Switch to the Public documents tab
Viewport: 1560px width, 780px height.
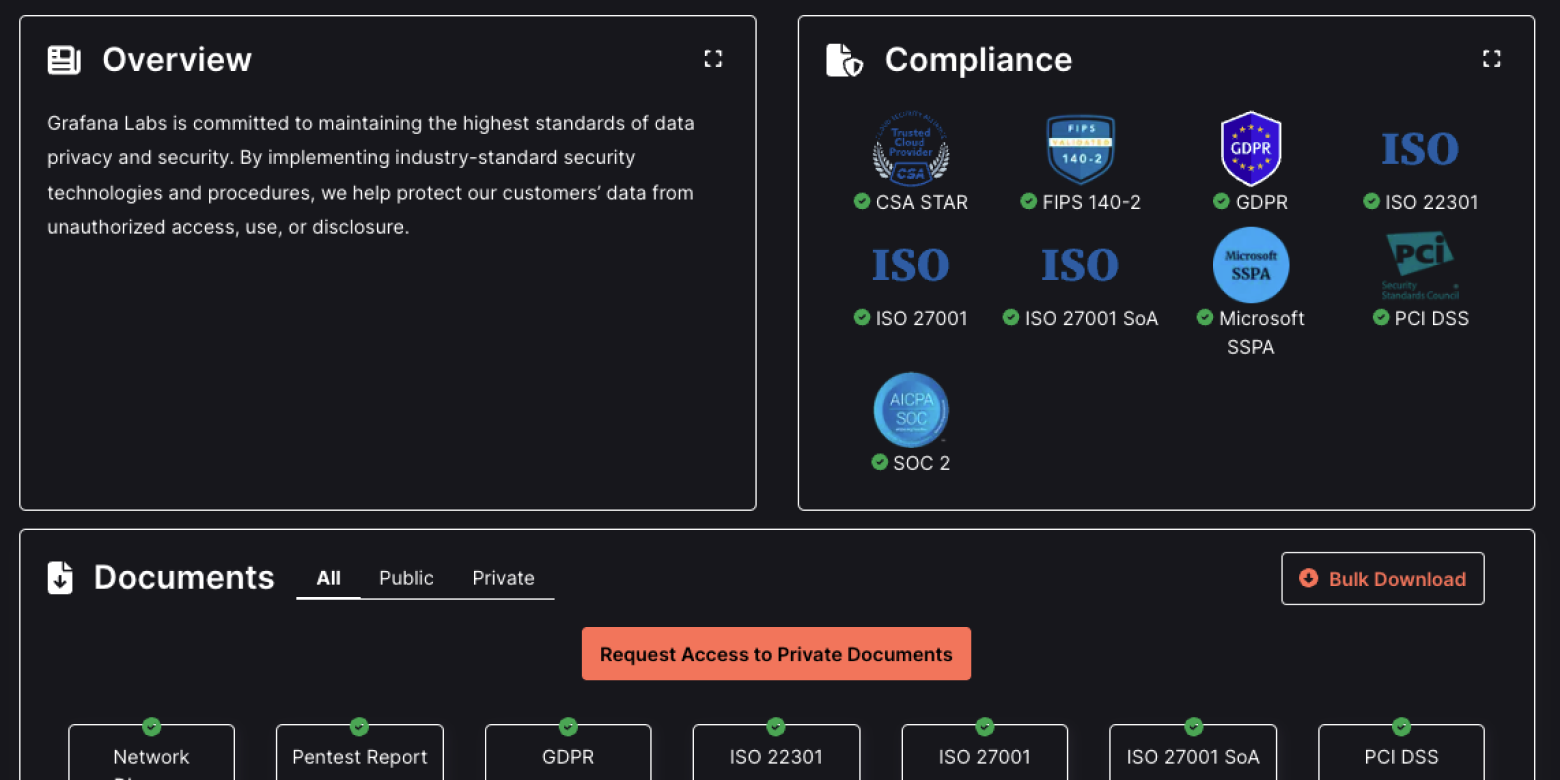click(406, 578)
